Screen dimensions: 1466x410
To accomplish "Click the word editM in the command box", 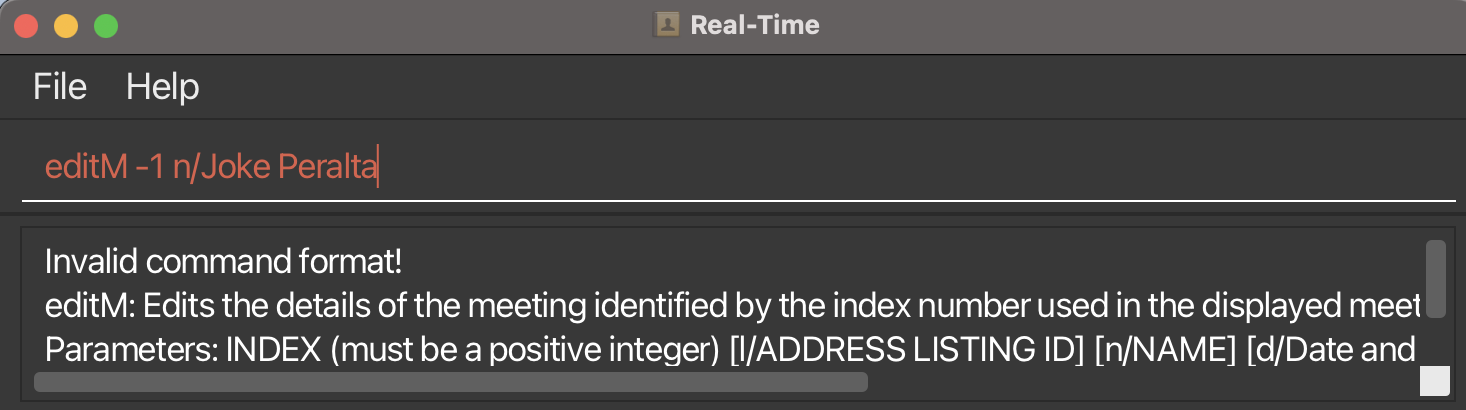I will click(x=86, y=168).
